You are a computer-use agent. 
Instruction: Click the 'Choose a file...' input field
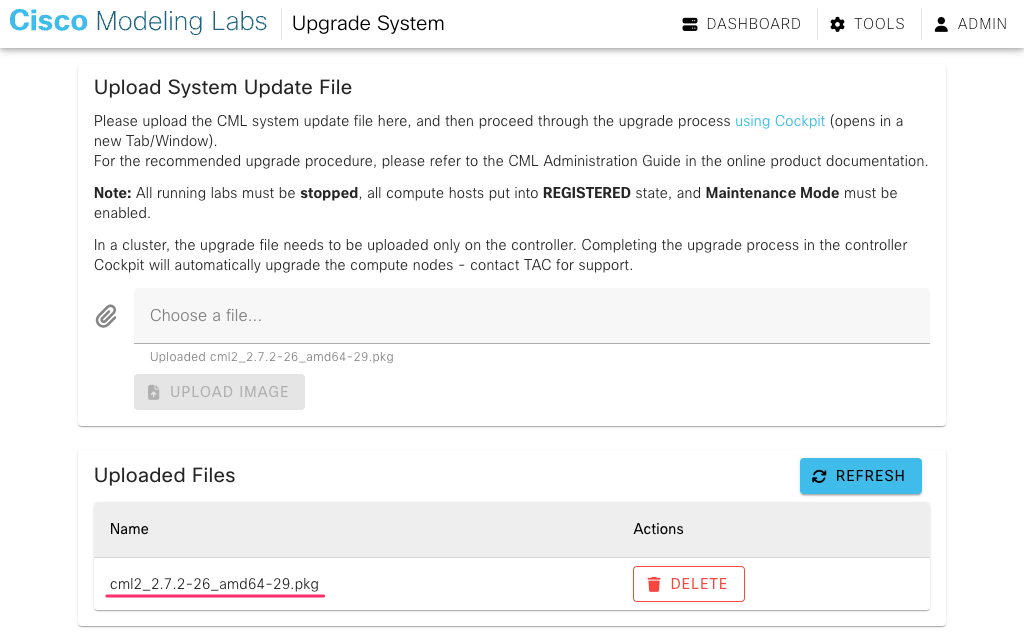532,316
